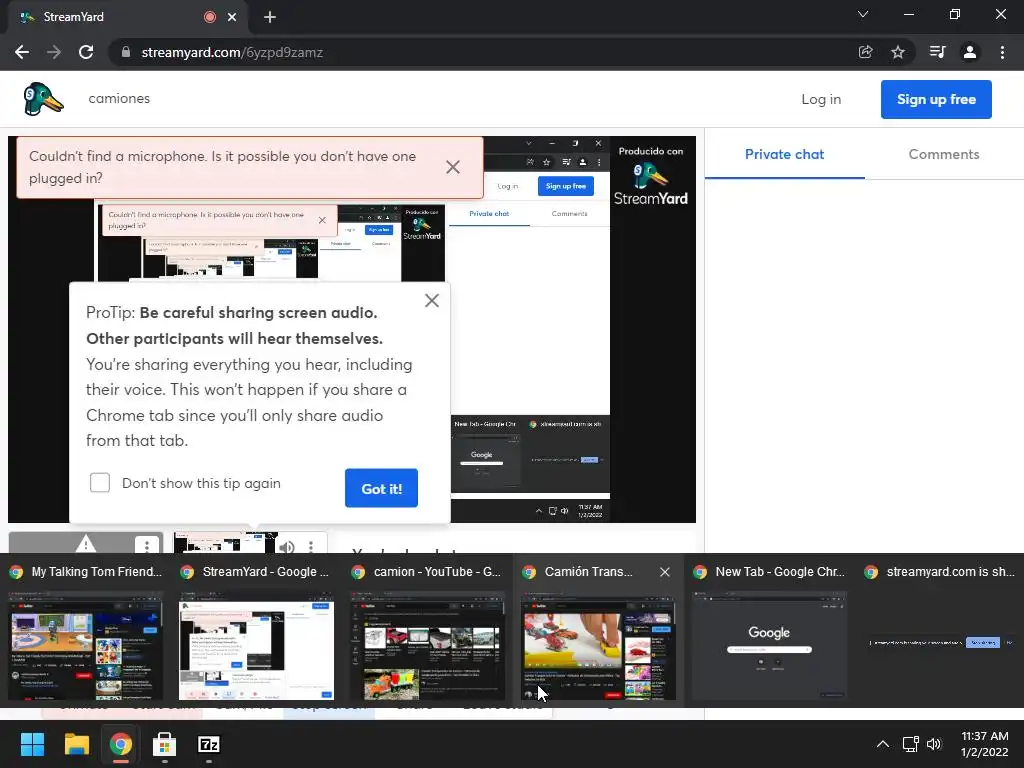Open the clock showing 11:37 AM

985,744
